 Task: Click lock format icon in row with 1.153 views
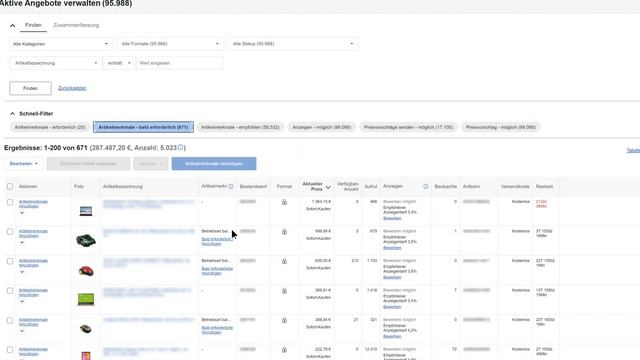tap(284, 261)
